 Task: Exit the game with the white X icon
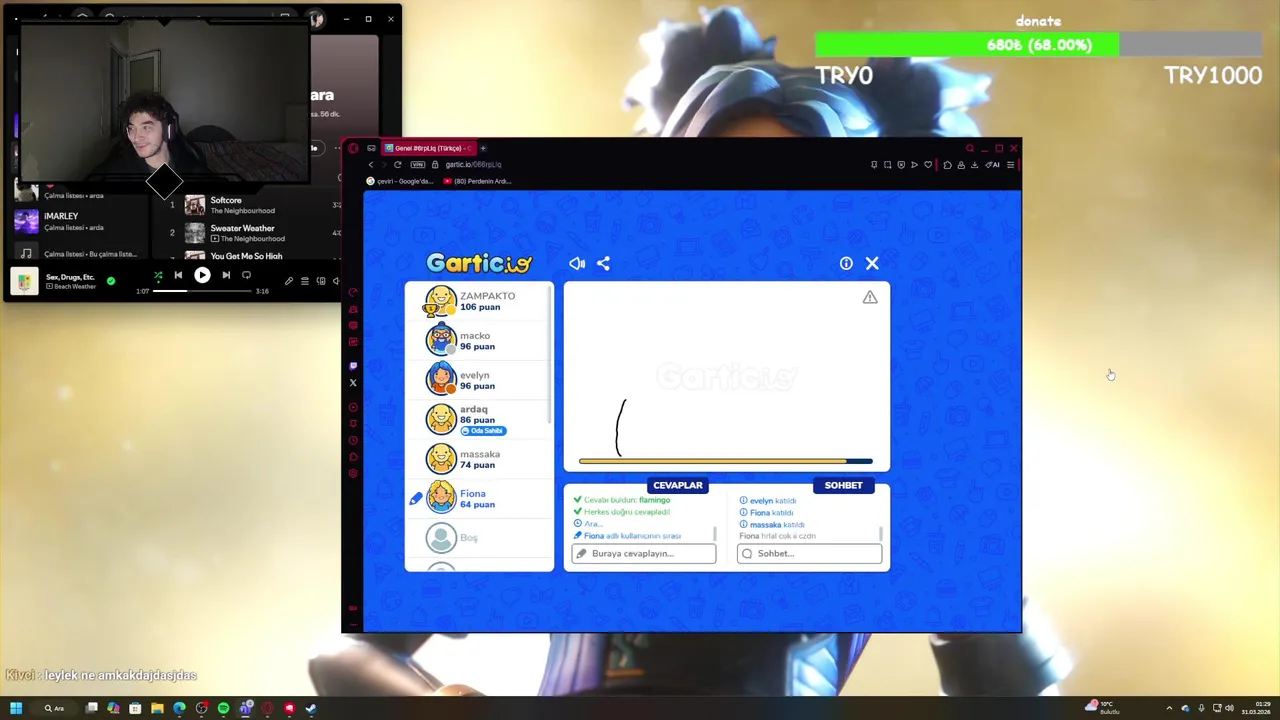click(872, 263)
